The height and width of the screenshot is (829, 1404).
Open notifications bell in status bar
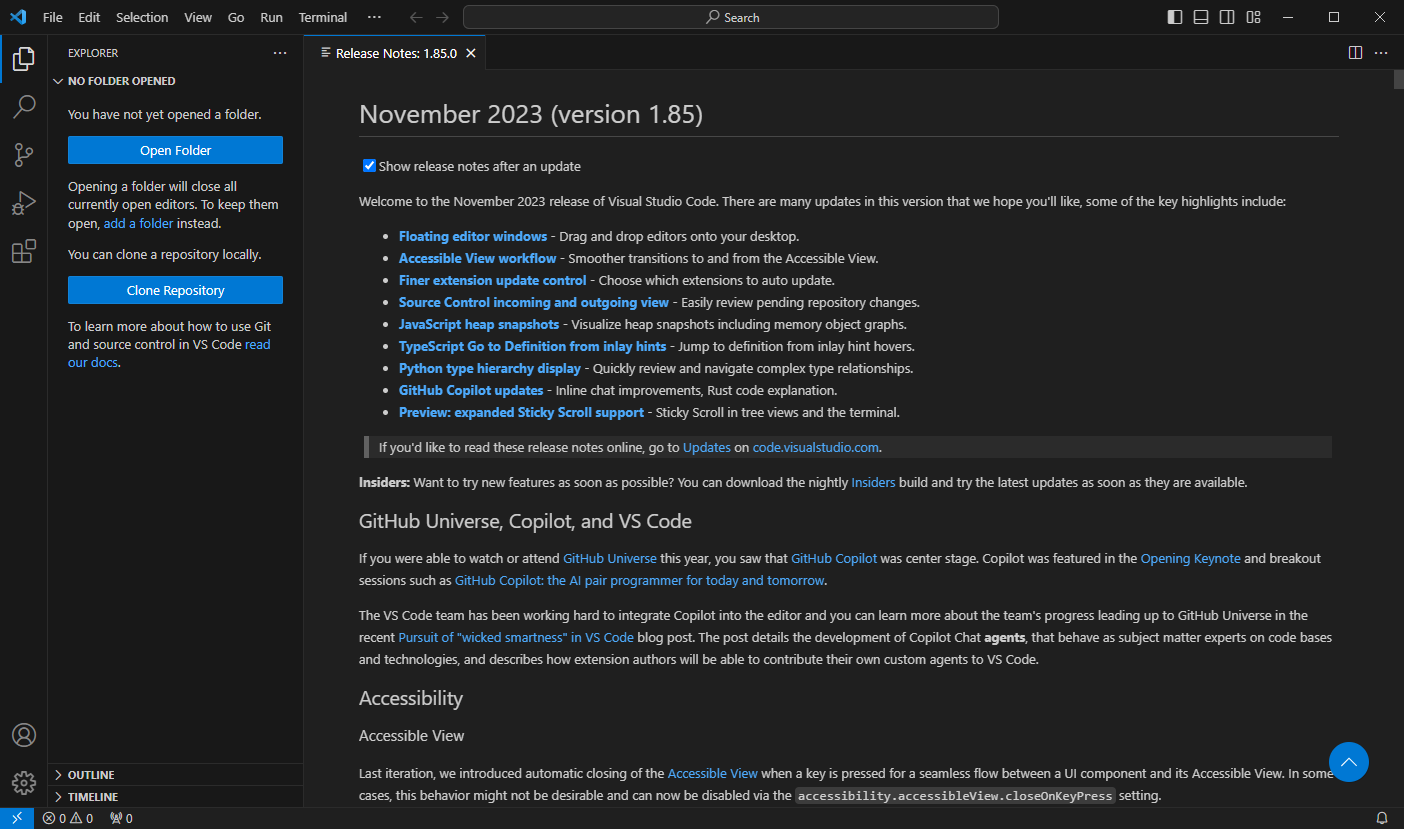pyautogui.click(x=1382, y=818)
